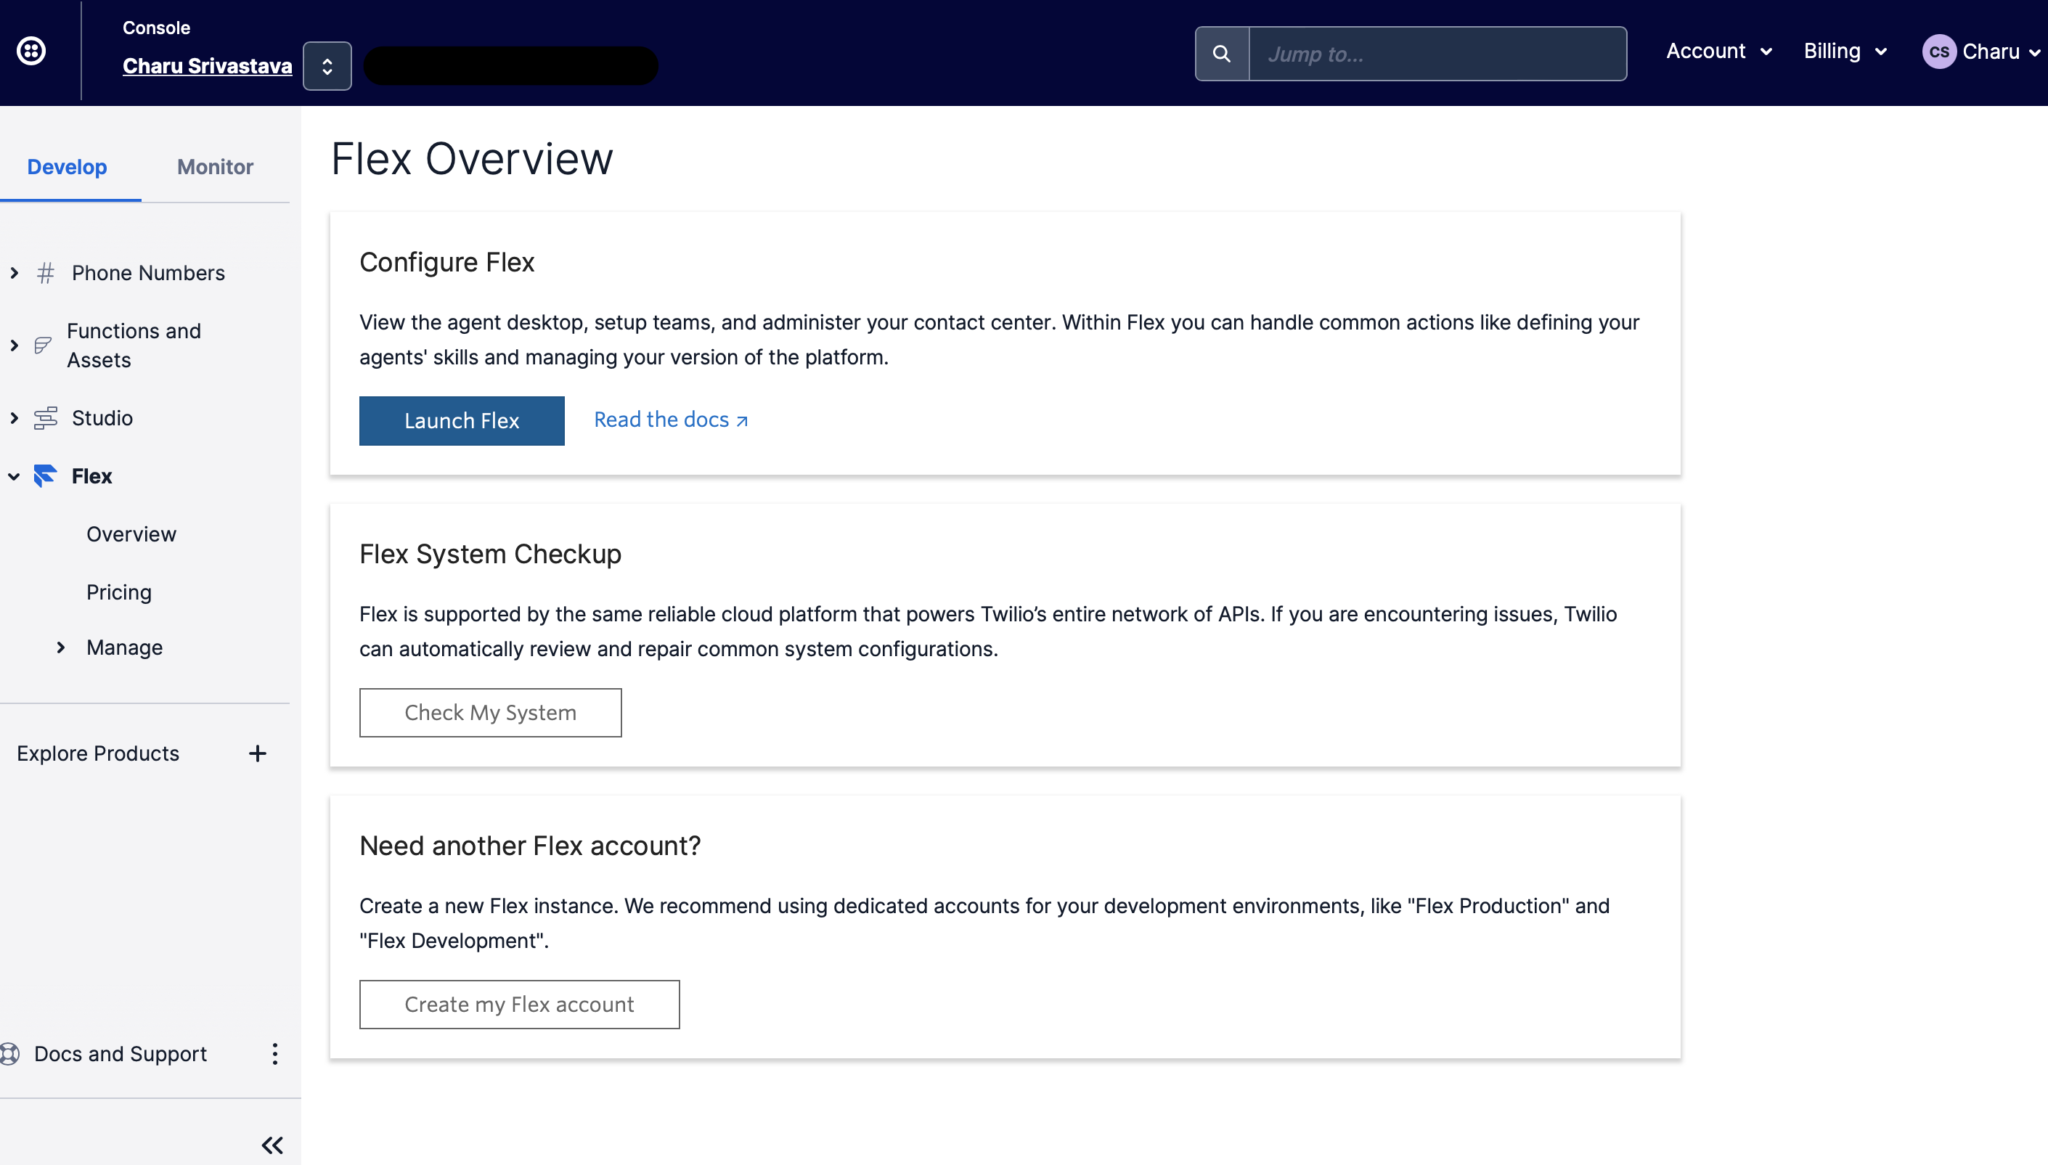Click the search magnifier icon
2048x1165 pixels.
[x=1220, y=53]
